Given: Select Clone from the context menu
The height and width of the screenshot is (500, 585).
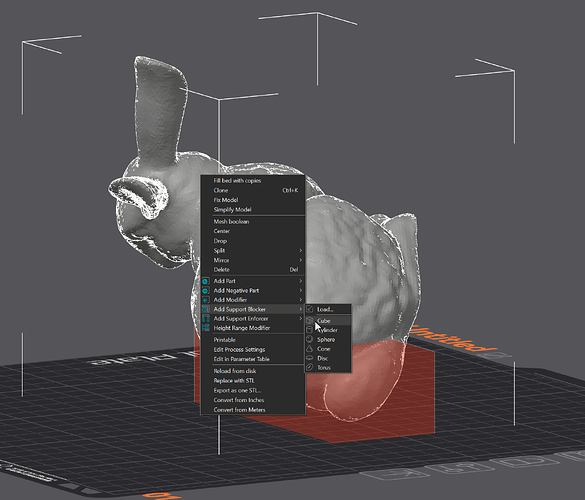Looking at the screenshot, I should pyautogui.click(x=253, y=190).
